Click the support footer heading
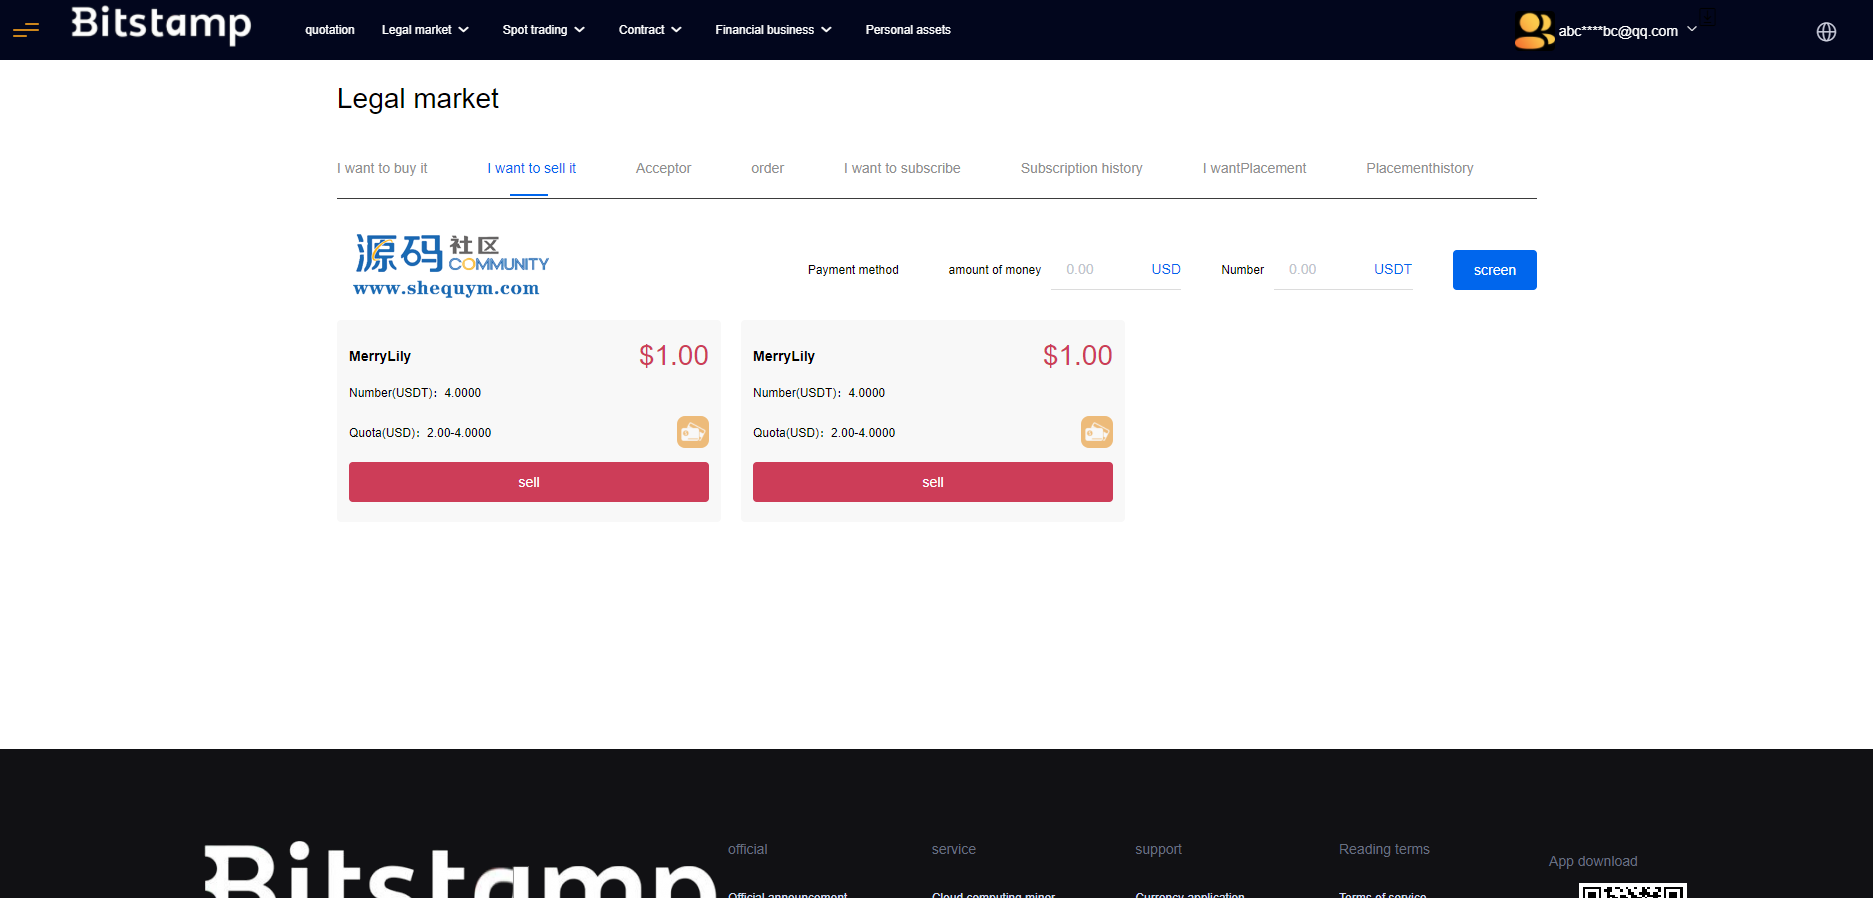1873x898 pixels. [1158, 849]
